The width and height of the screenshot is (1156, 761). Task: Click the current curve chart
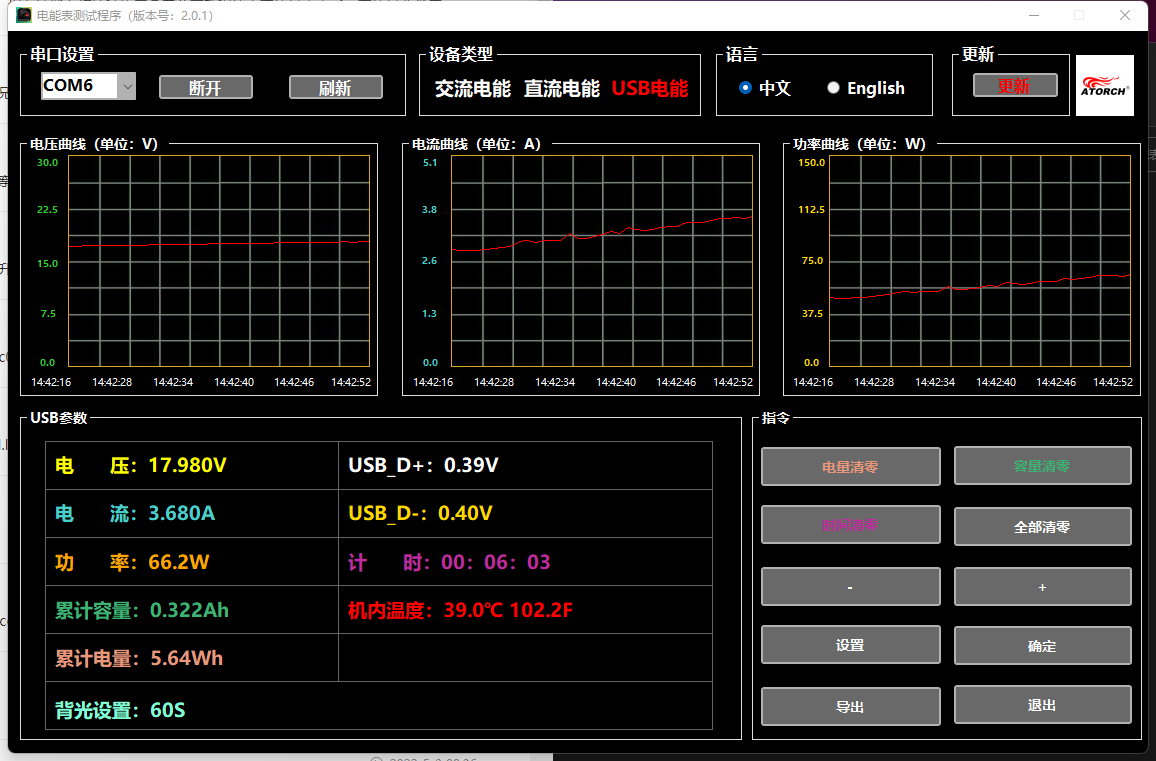pyautogui.click(x=602, y=261)
